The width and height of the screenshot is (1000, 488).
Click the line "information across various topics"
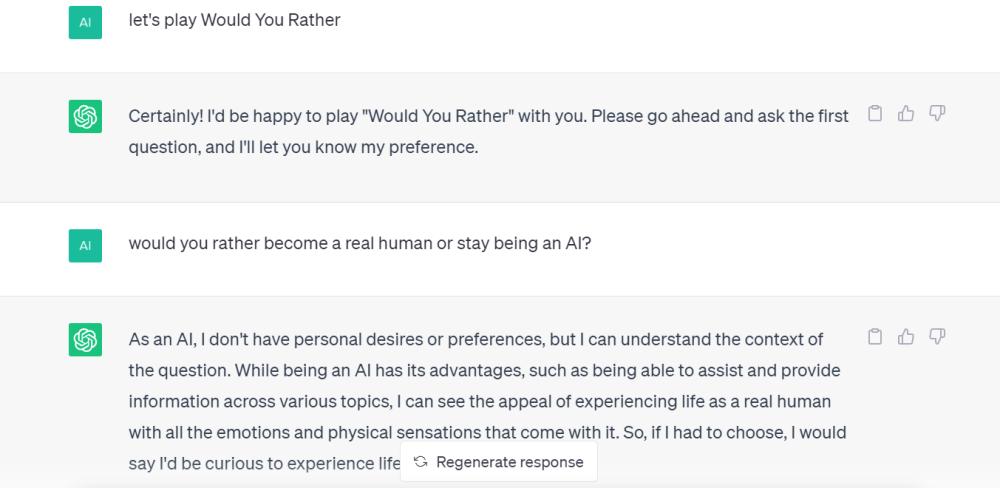click(x=480, y=401)
